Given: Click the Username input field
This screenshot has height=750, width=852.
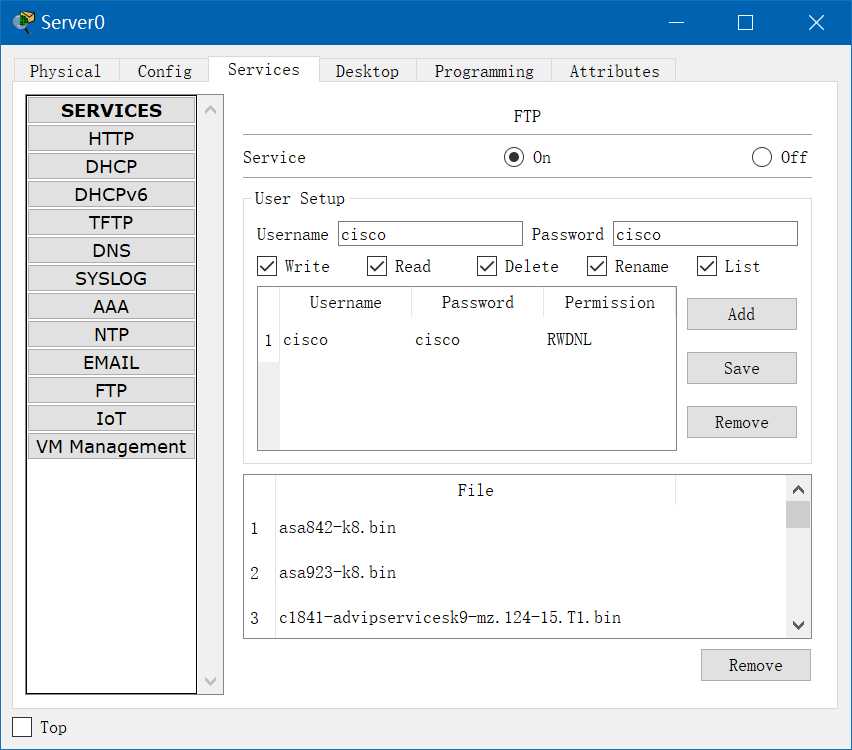Looking at the screenshot, I should (x=430, y=234).
